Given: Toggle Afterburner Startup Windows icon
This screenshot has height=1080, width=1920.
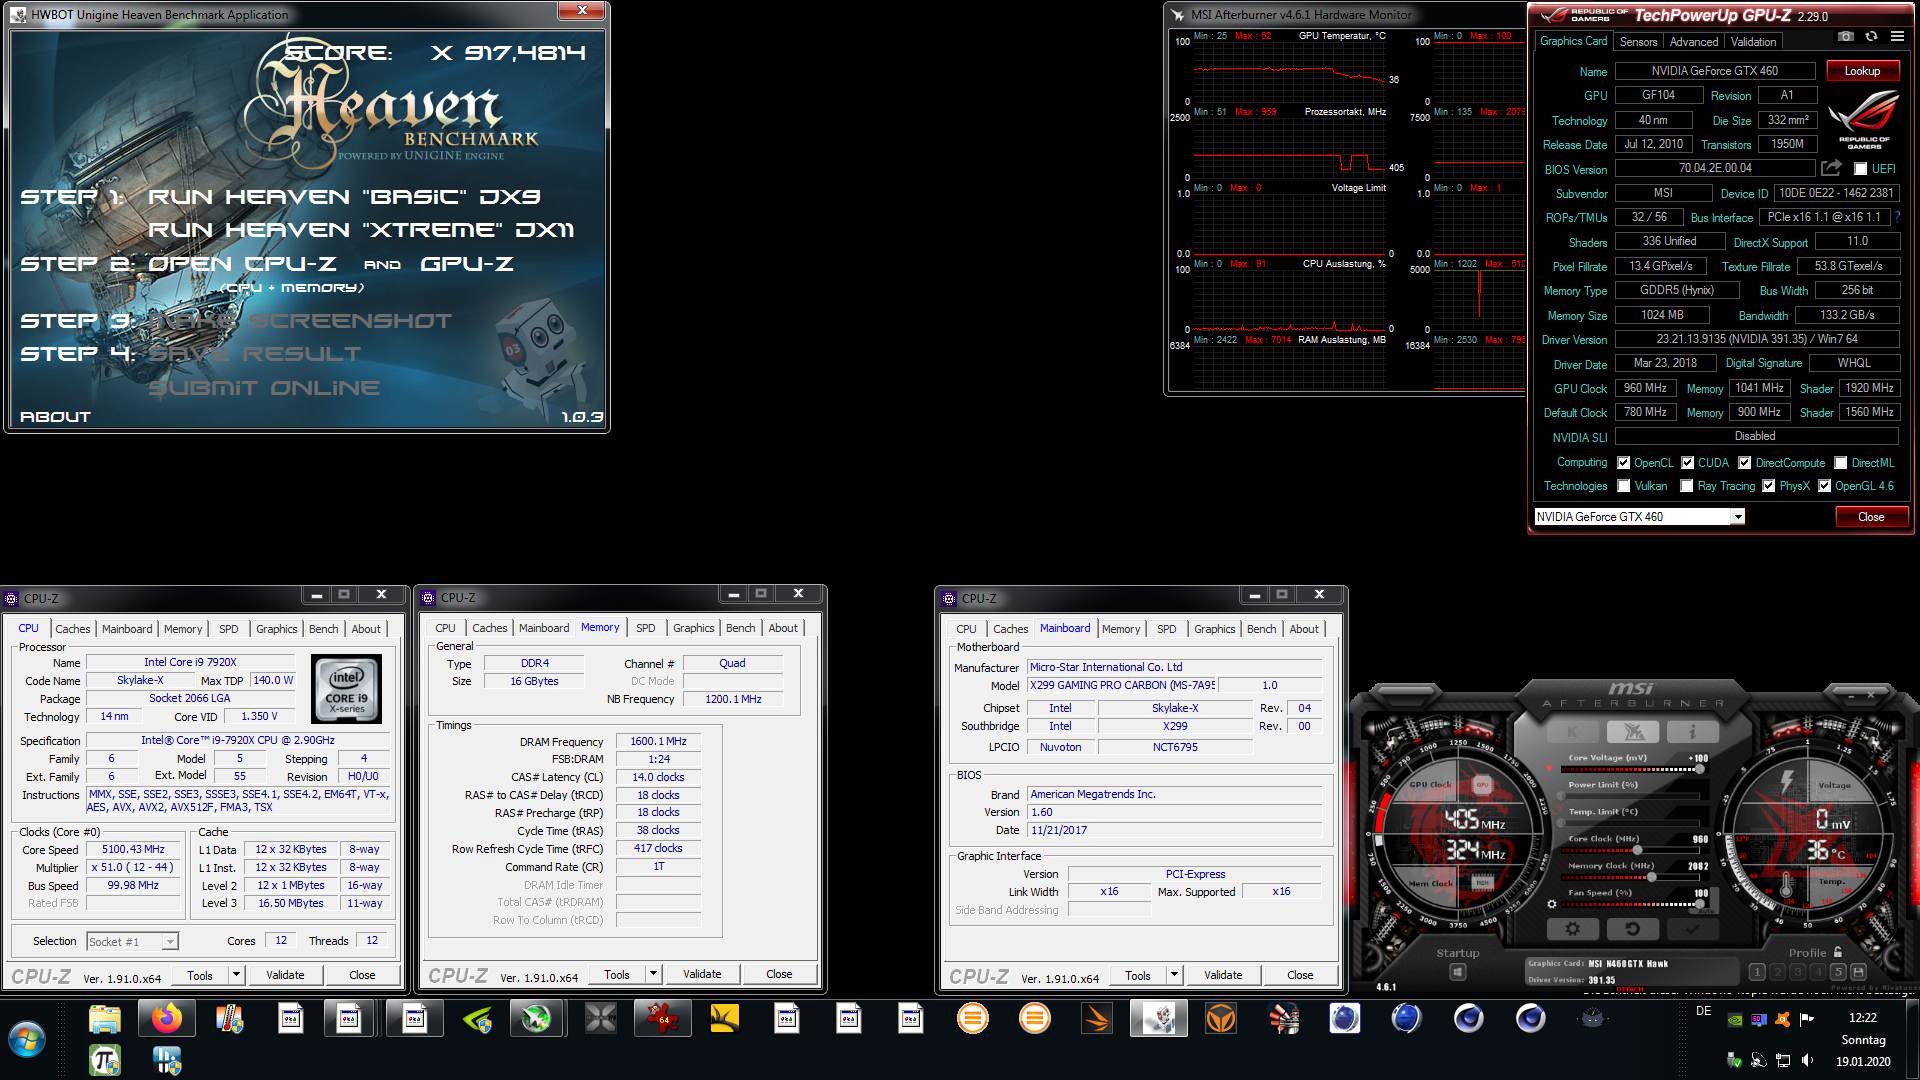Looking at the screenshot, I should click(1458, 972).
